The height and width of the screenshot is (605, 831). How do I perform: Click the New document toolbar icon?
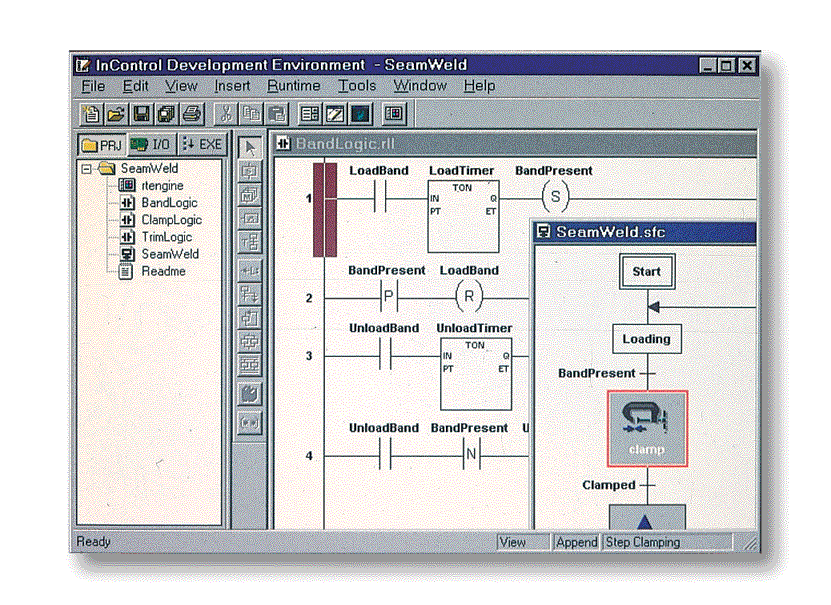[91, 113]
